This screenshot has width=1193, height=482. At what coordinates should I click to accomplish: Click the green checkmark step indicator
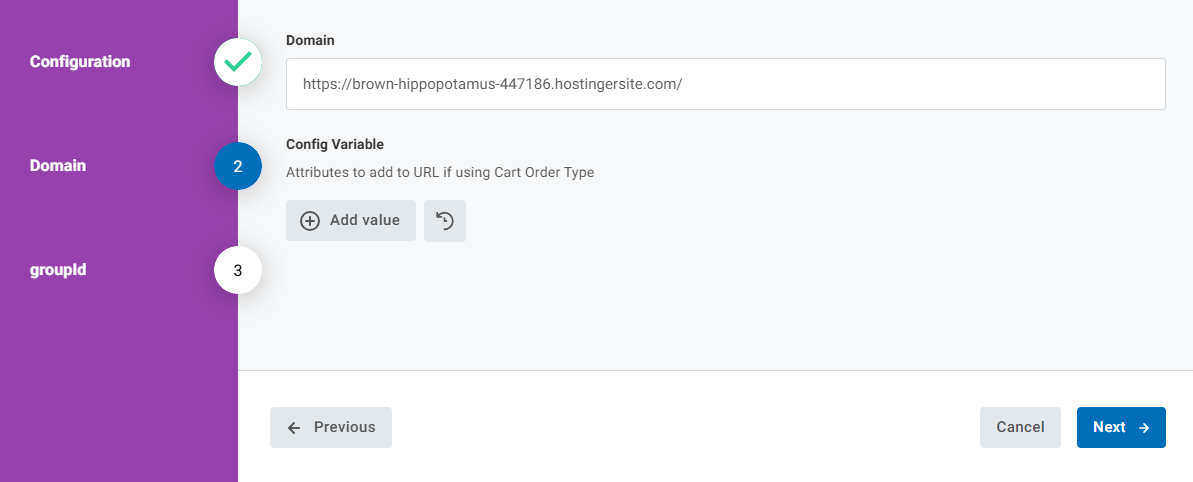coord(238,62)
